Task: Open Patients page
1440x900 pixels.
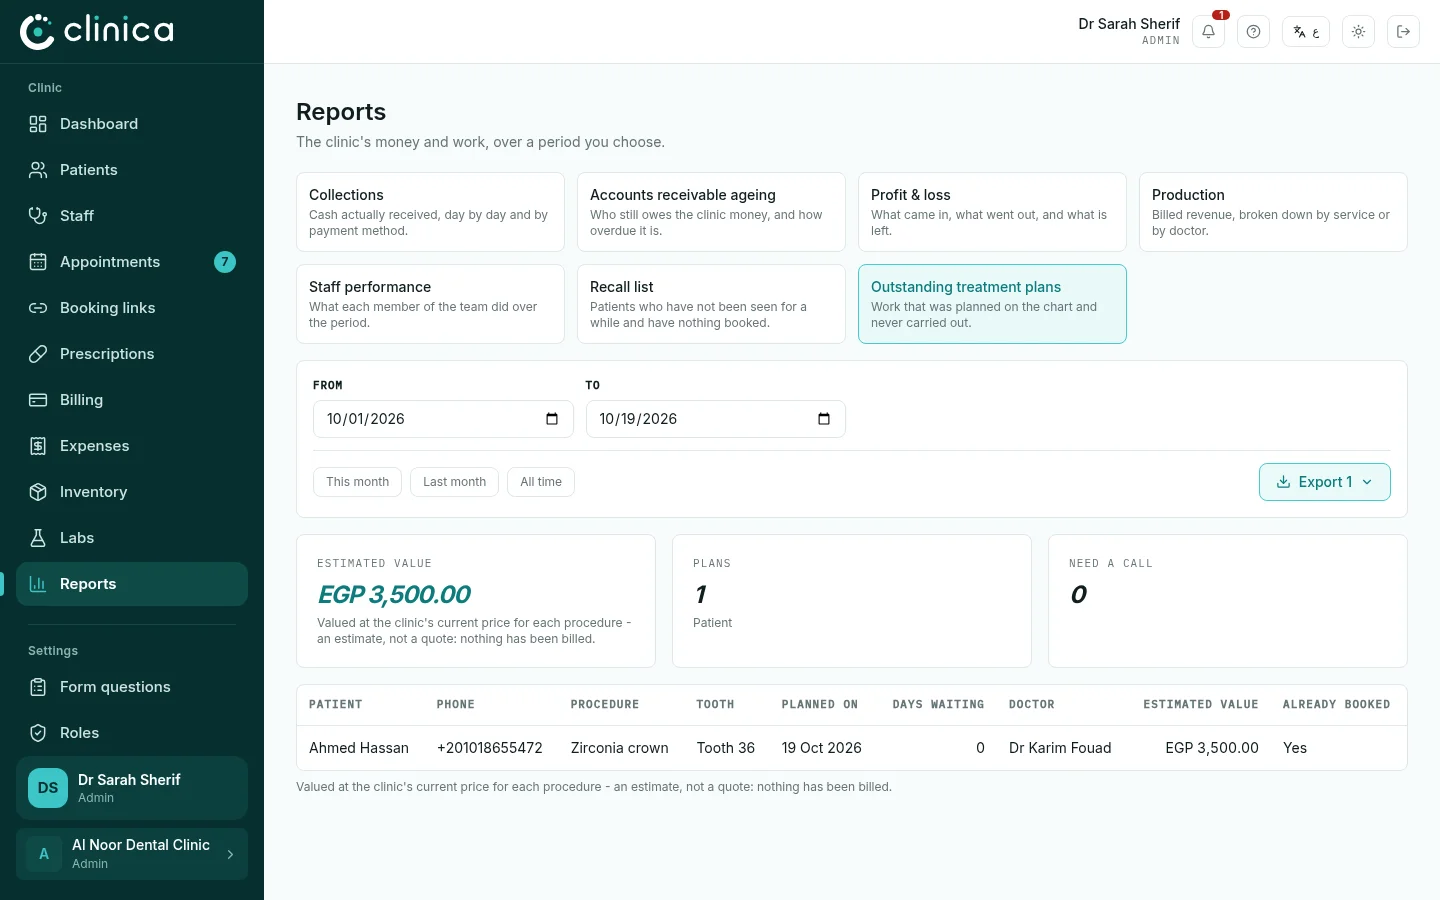Action: [x=132, y=170]
